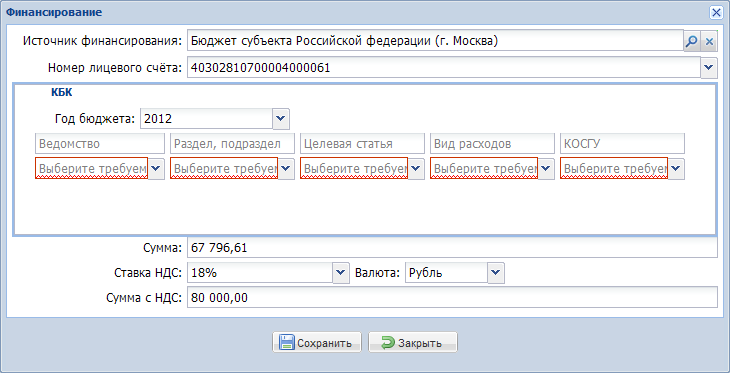Click the Год бюджета label
Screen dimensions: 730x373
(95, 119)
